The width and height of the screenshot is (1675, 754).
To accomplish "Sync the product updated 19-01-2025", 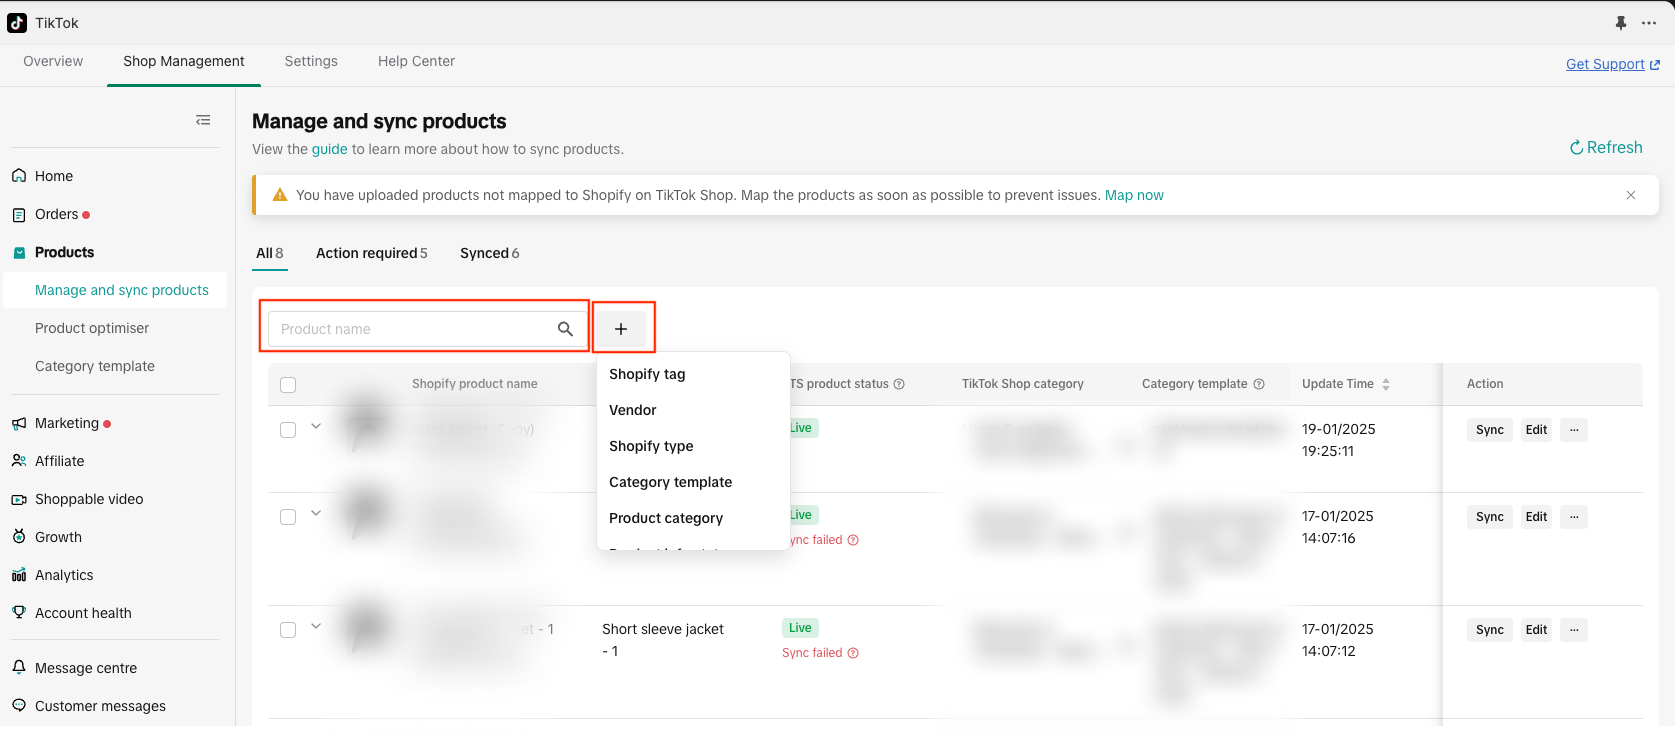I will point(1490,430).
